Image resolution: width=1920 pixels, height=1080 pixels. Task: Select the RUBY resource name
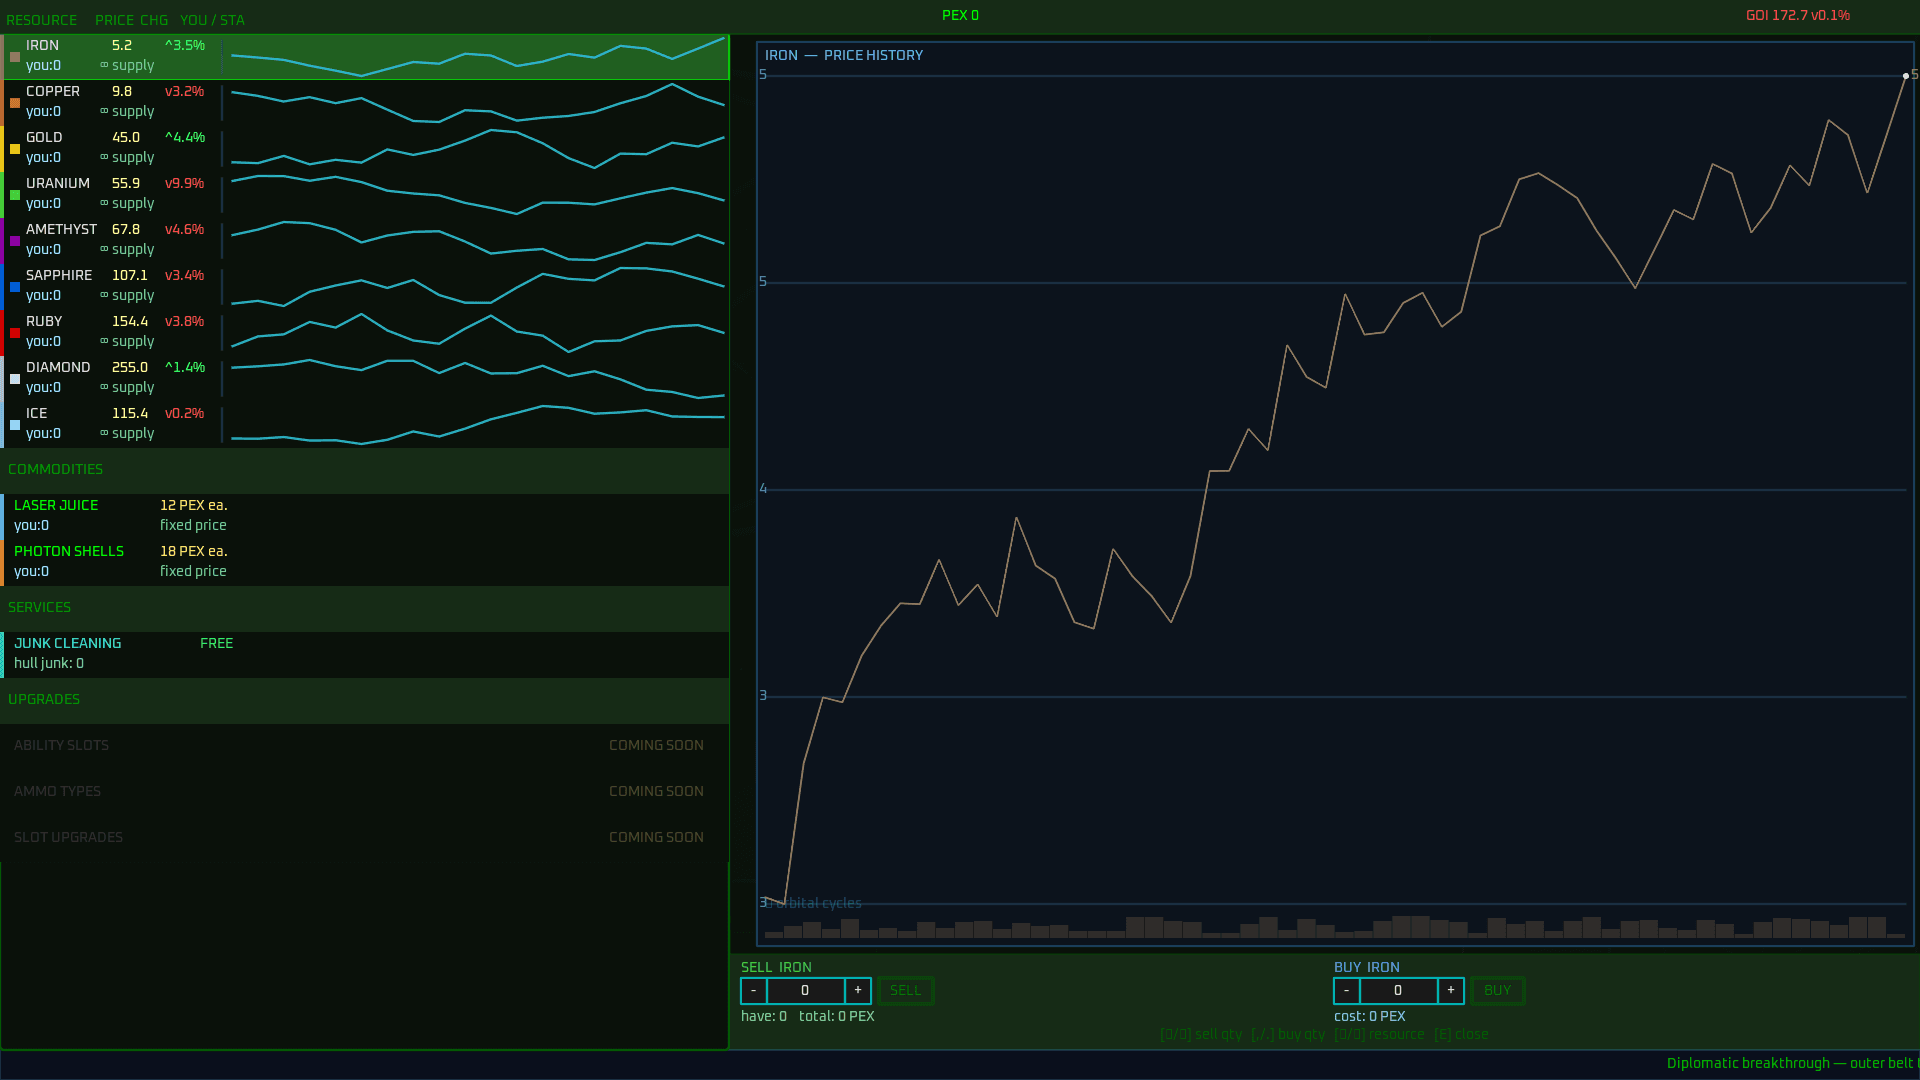point(44,321)
